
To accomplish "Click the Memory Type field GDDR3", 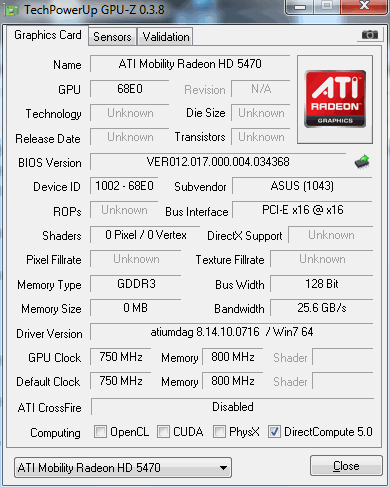I will click(x=136, y=284).
